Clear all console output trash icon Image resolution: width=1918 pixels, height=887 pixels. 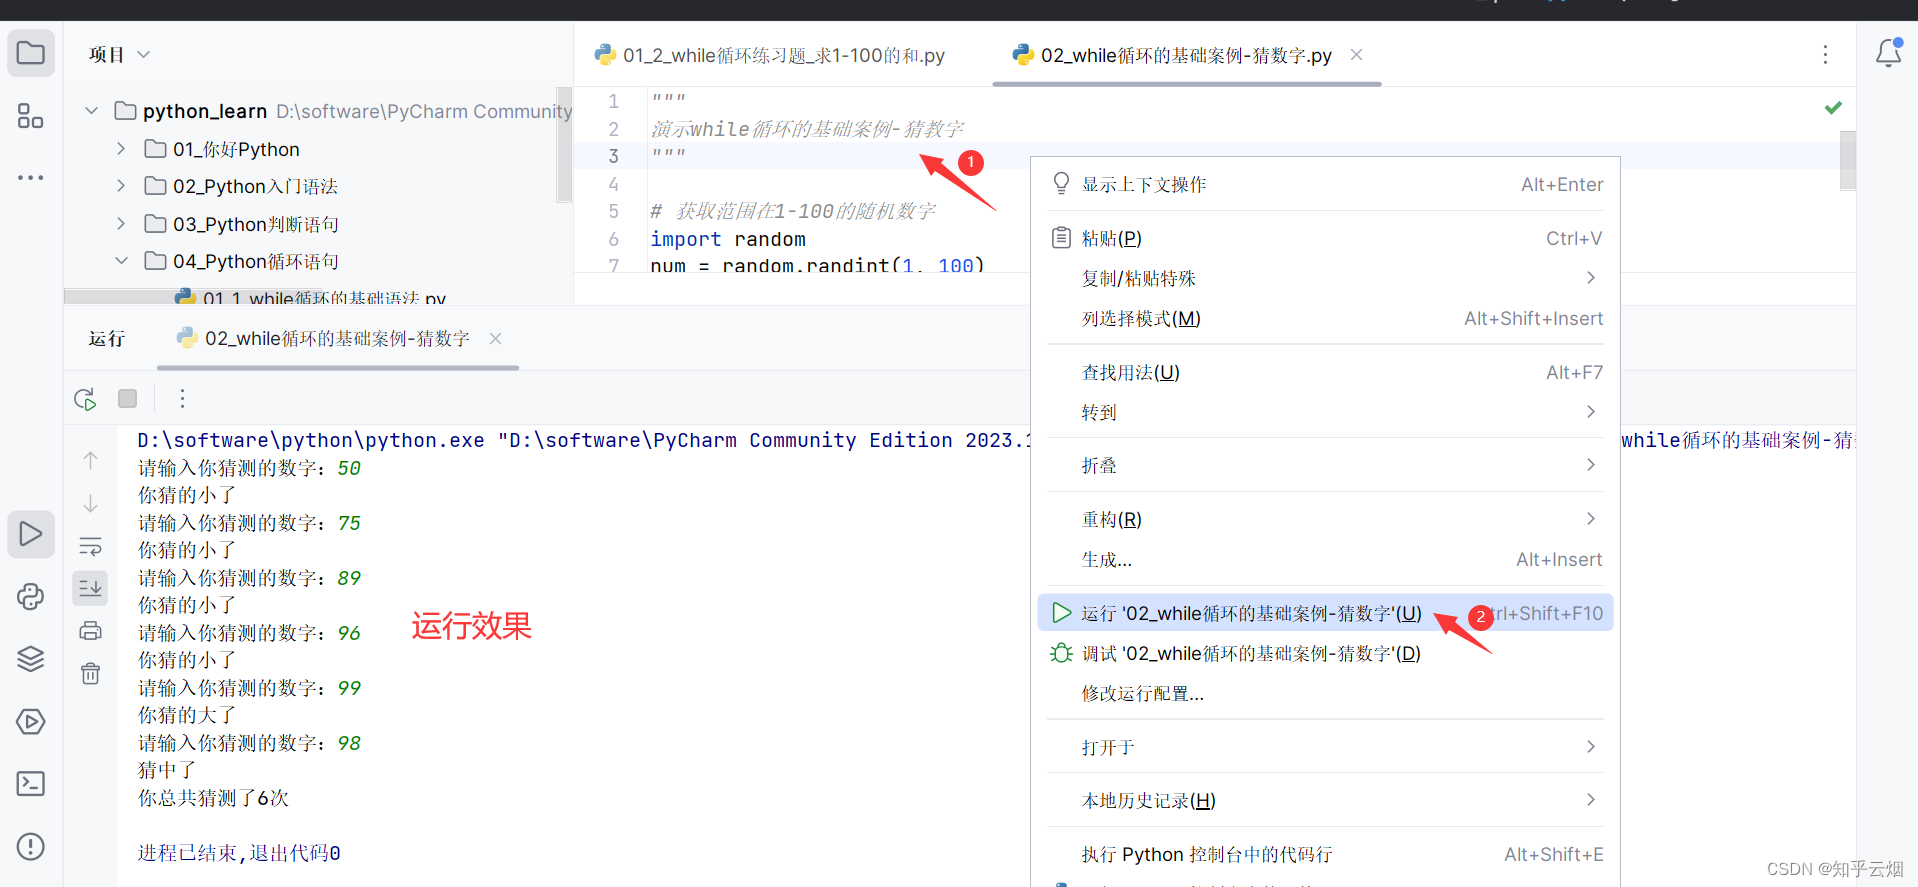[90, 673]
